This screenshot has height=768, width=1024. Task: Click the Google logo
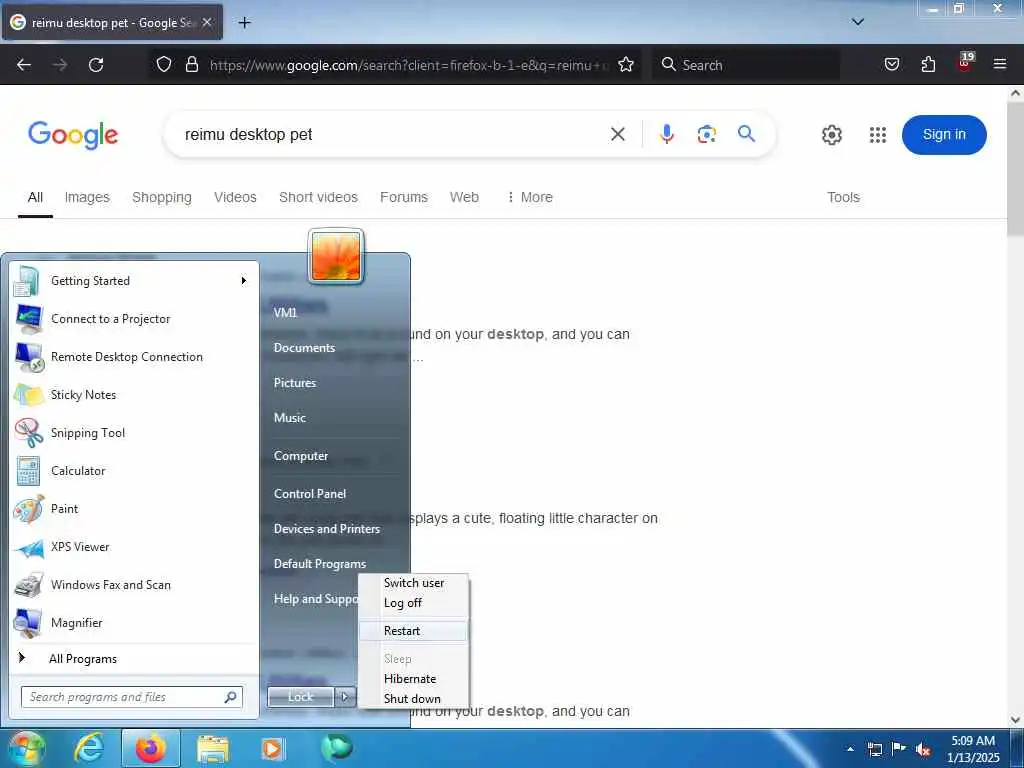pos(73,135)
